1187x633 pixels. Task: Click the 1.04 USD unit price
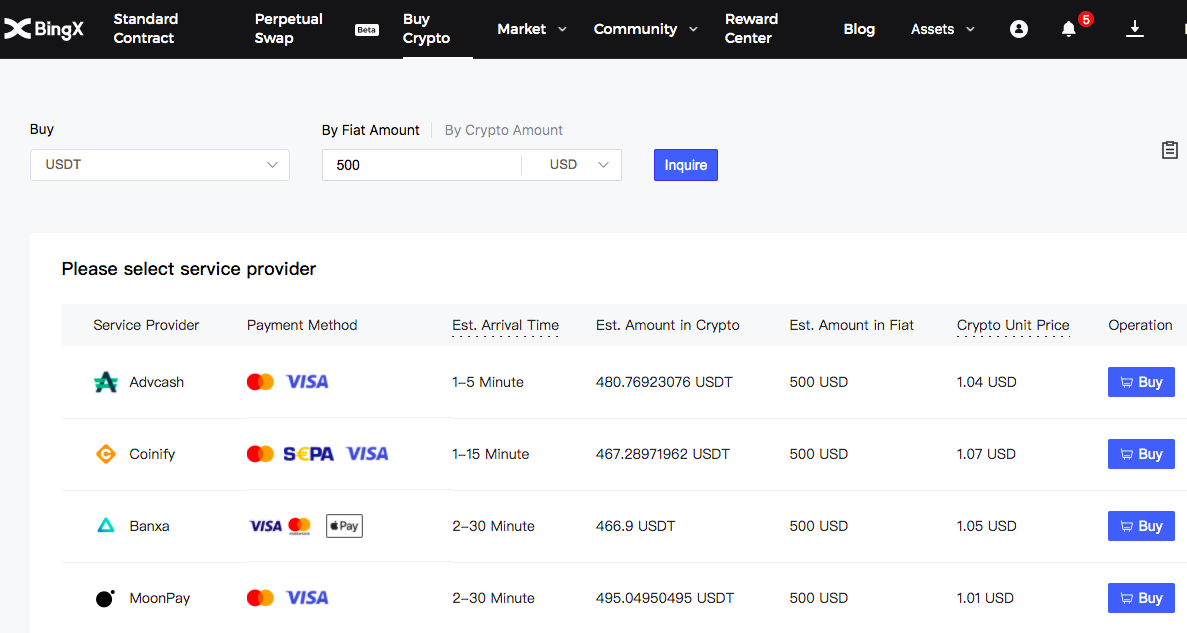986,382
